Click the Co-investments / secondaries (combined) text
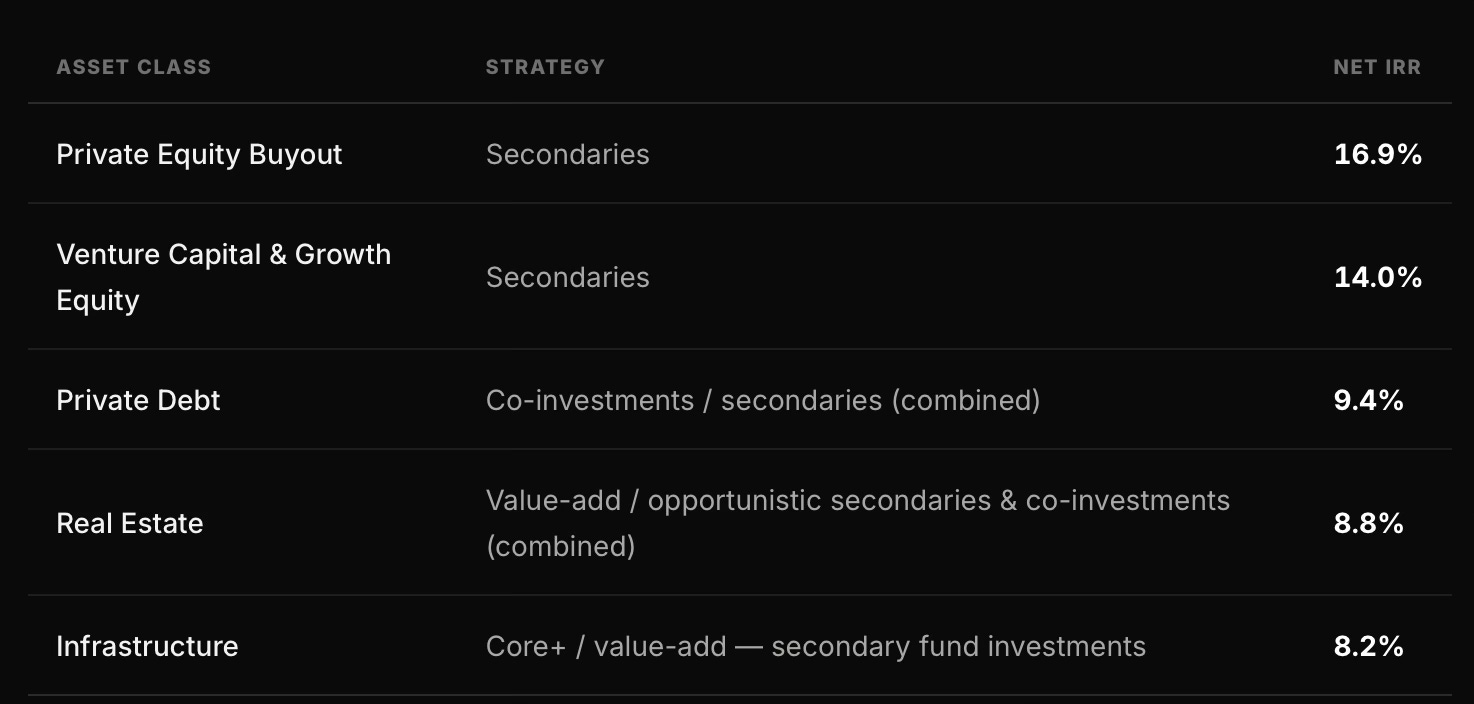Viewport: 1474px width, 704px height. click(x=763, y=400)
